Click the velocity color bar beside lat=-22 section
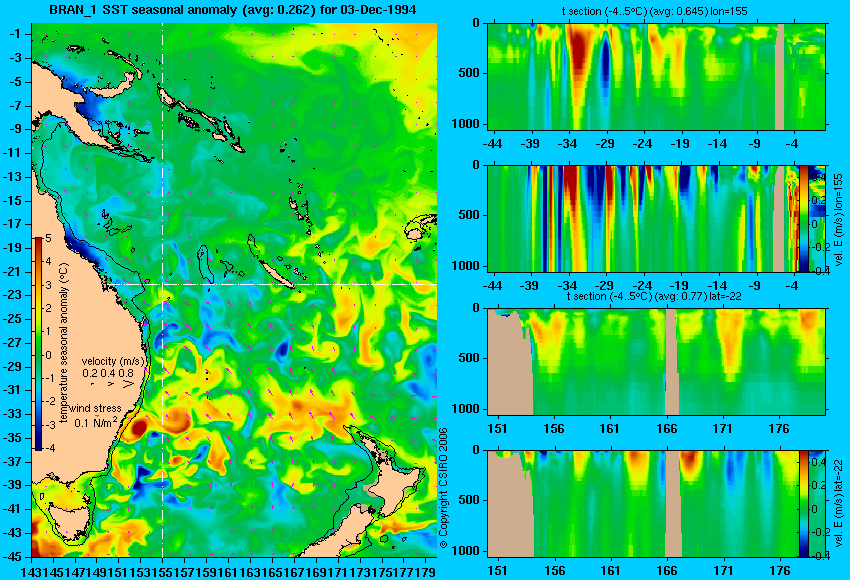Viewport: 850px width, 580px height. click(804, 504)
